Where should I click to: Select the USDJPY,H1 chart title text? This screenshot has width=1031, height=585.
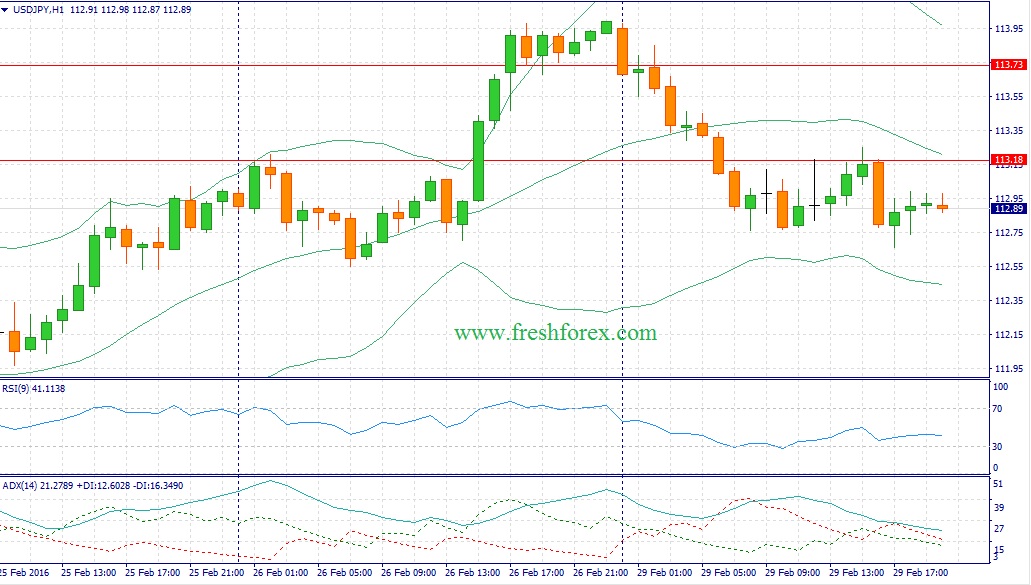[x=40, y=9]
